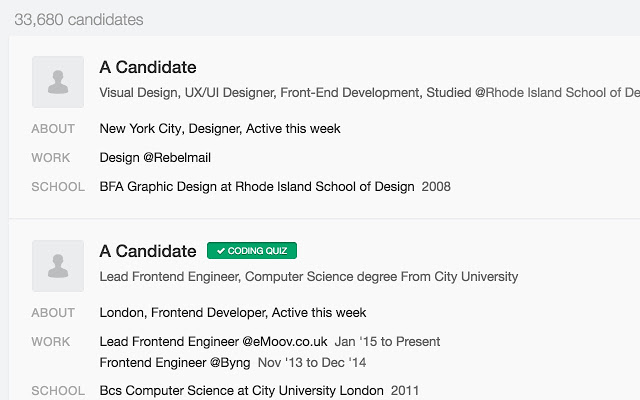The width and height of the screenshot is (640, 400).
Task: Click "Frontend Engineer @Byng" work entry
Action: (x=175, y=362)
